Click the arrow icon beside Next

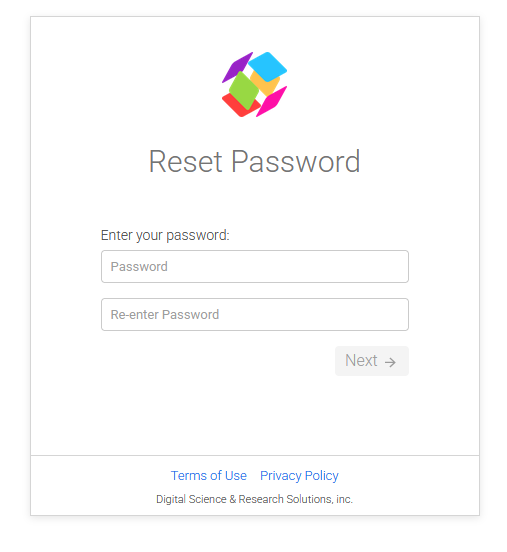[390, 362]
